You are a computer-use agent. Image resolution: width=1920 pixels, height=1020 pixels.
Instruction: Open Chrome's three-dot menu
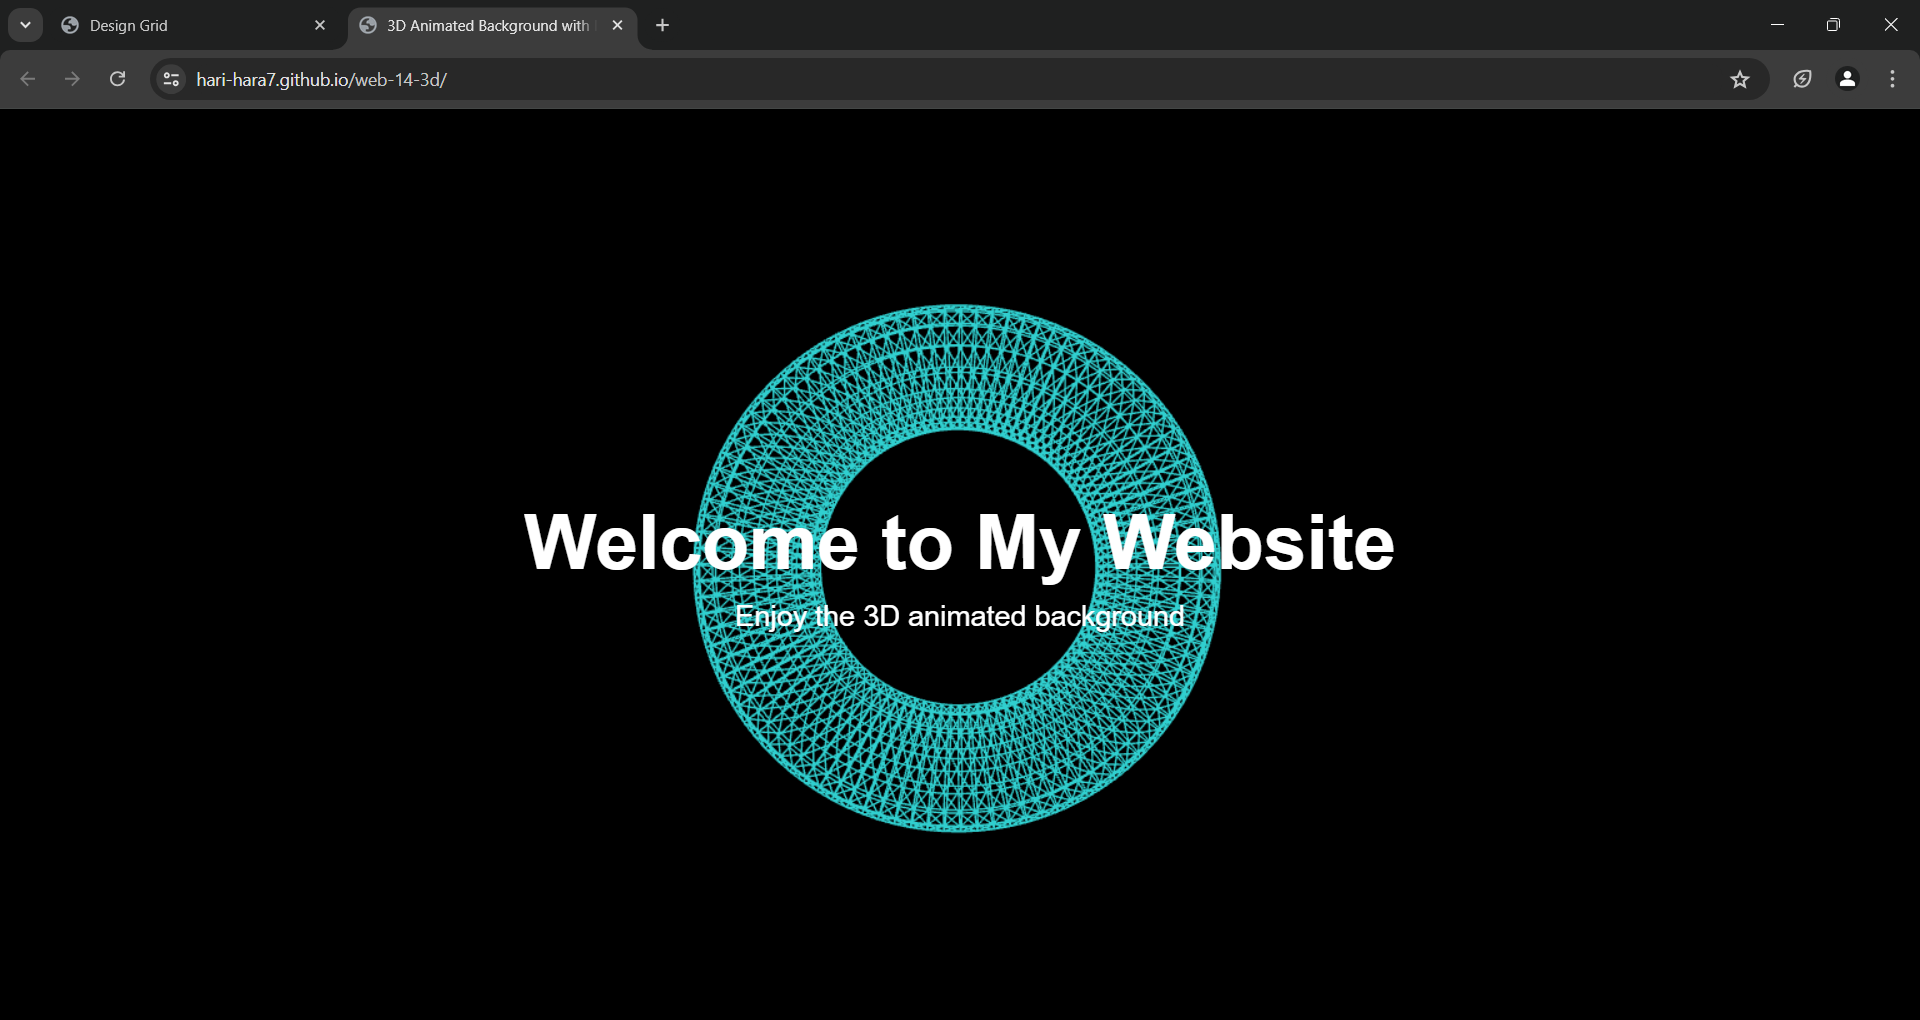(1892, 79)
